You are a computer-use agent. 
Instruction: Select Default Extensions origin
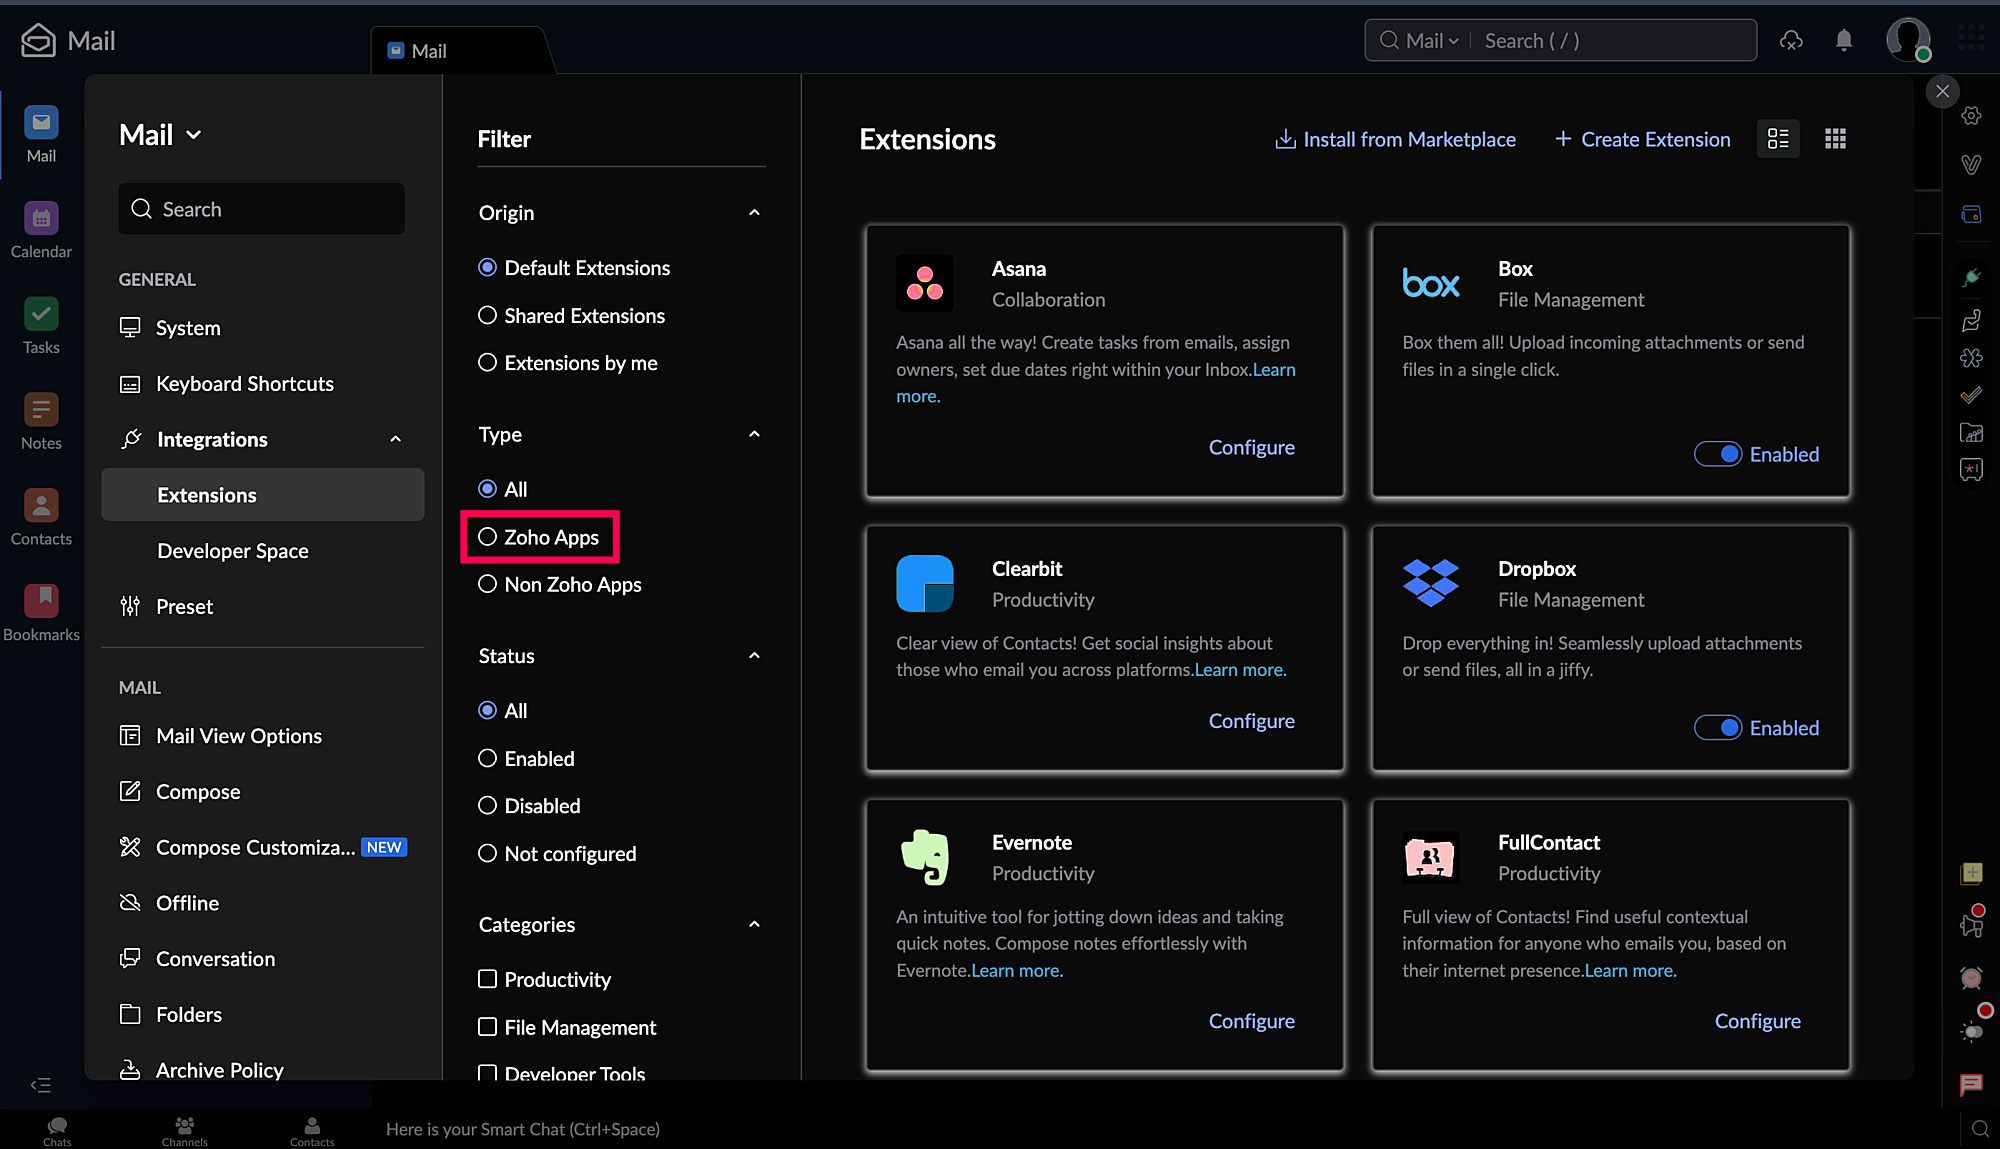click(x=574, y=268)
